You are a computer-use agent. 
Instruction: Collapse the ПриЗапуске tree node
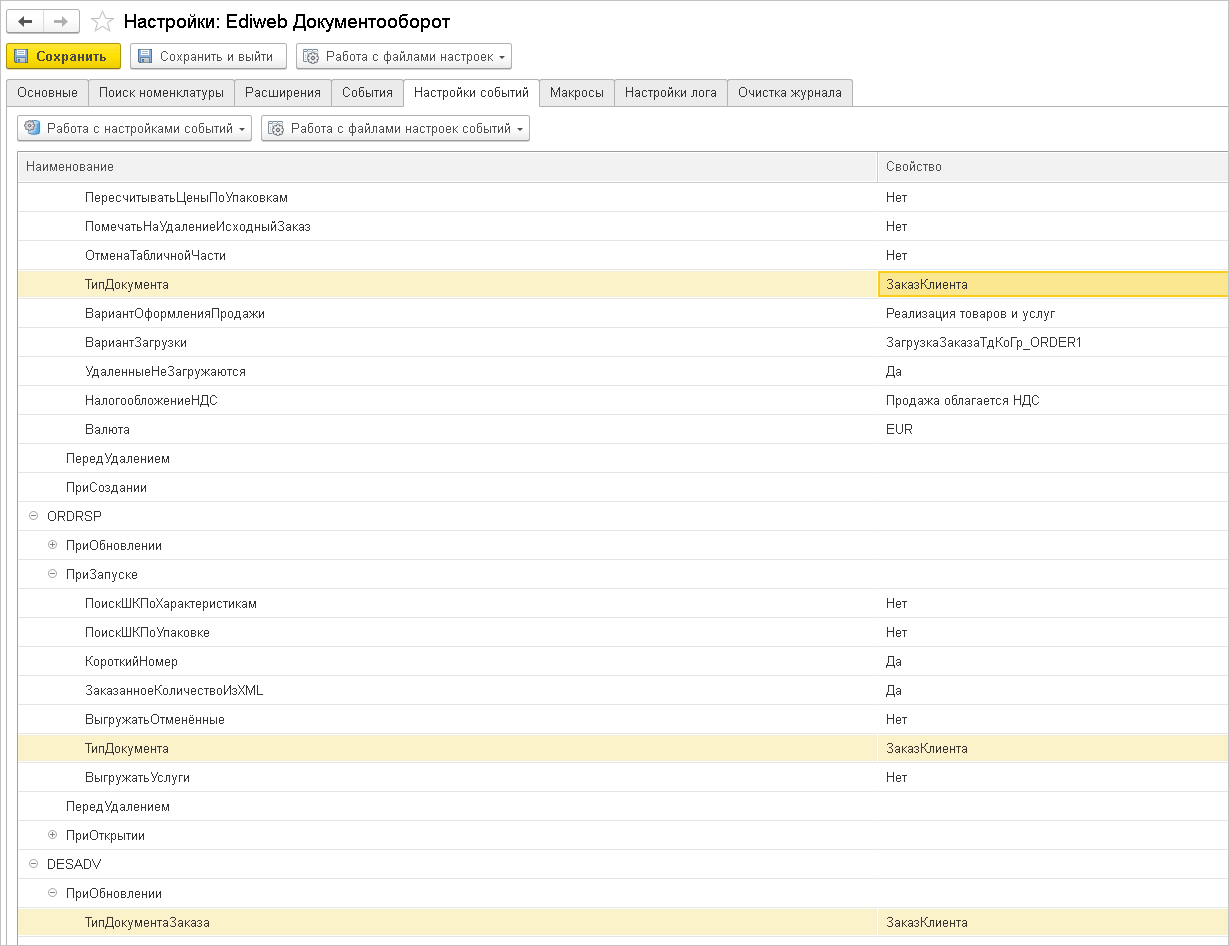click(53, 574)
